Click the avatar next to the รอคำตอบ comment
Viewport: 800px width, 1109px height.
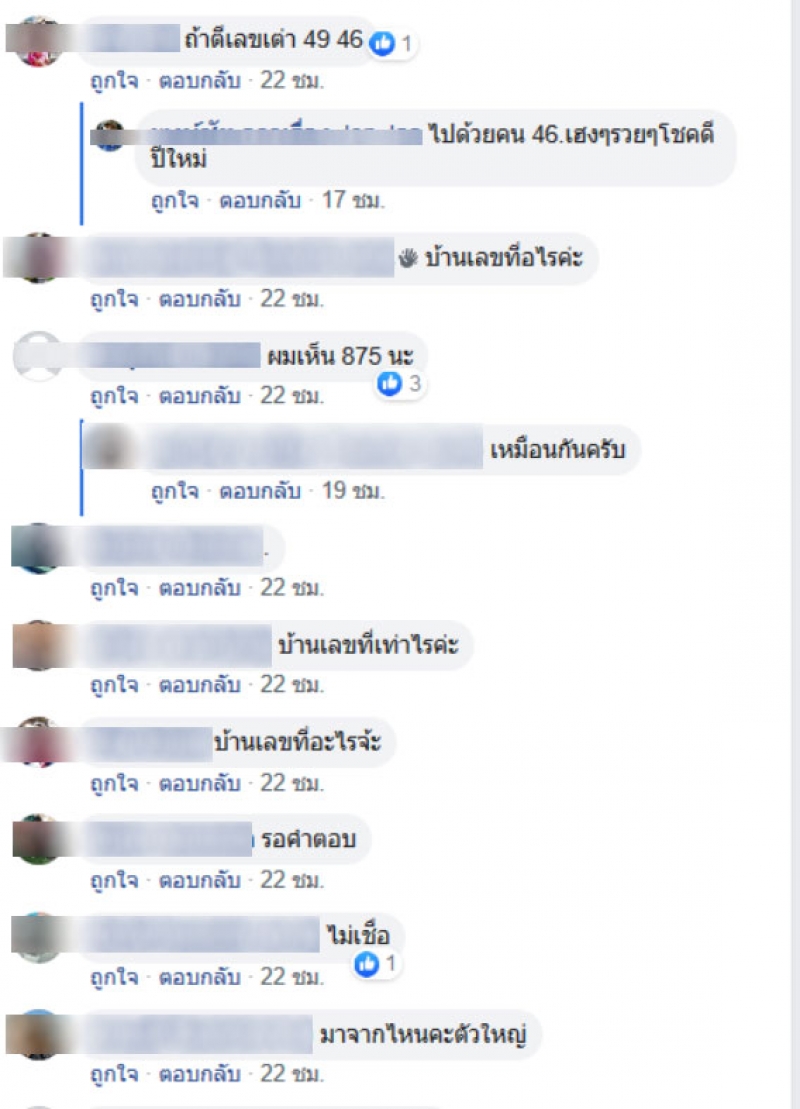click(x=39, y=839)
